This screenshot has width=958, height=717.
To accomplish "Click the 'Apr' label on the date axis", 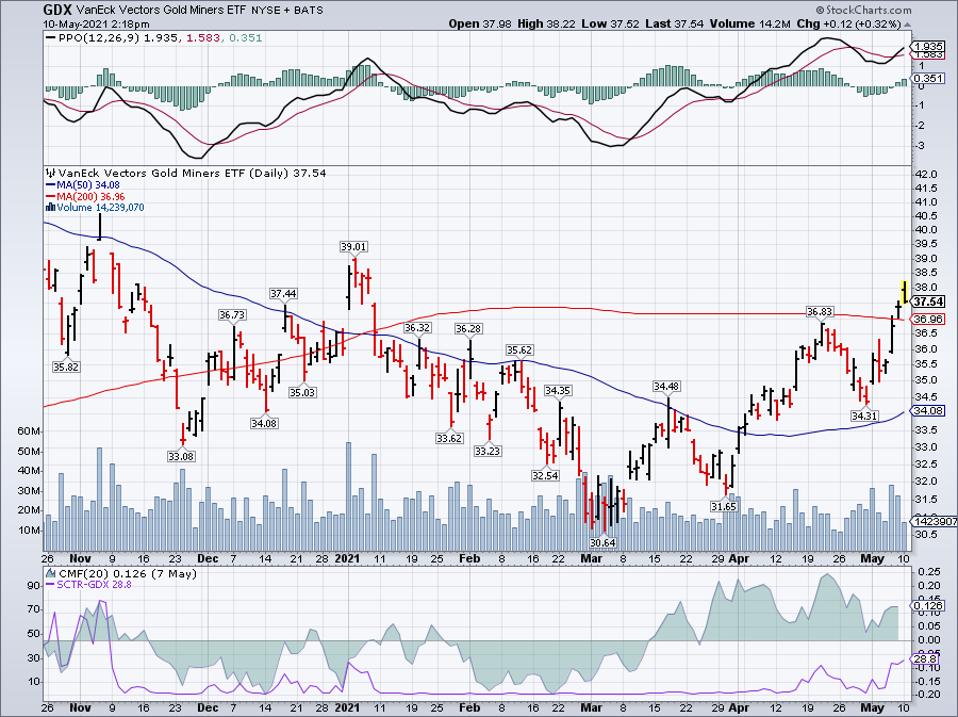I will click(x=739, y=558).
